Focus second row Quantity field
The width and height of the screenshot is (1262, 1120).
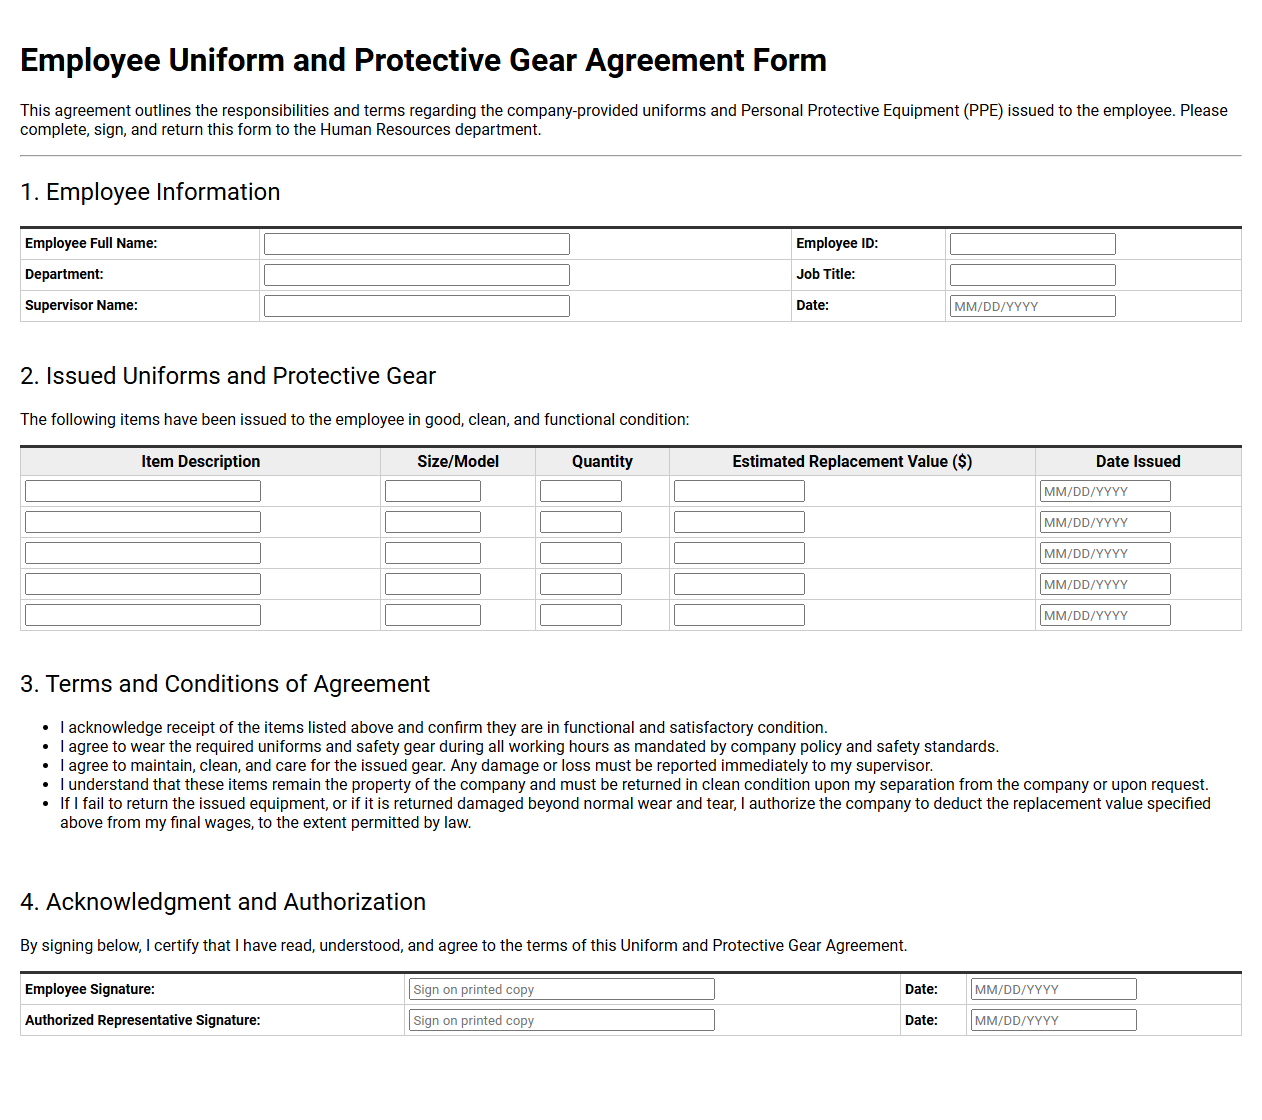(581, 522)
